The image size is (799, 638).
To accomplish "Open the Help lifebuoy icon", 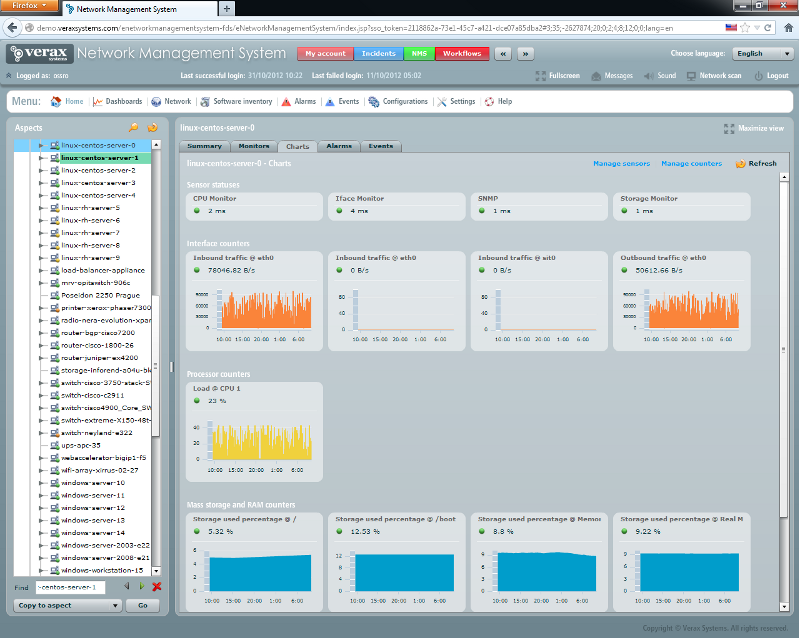I will click(489, 101).
